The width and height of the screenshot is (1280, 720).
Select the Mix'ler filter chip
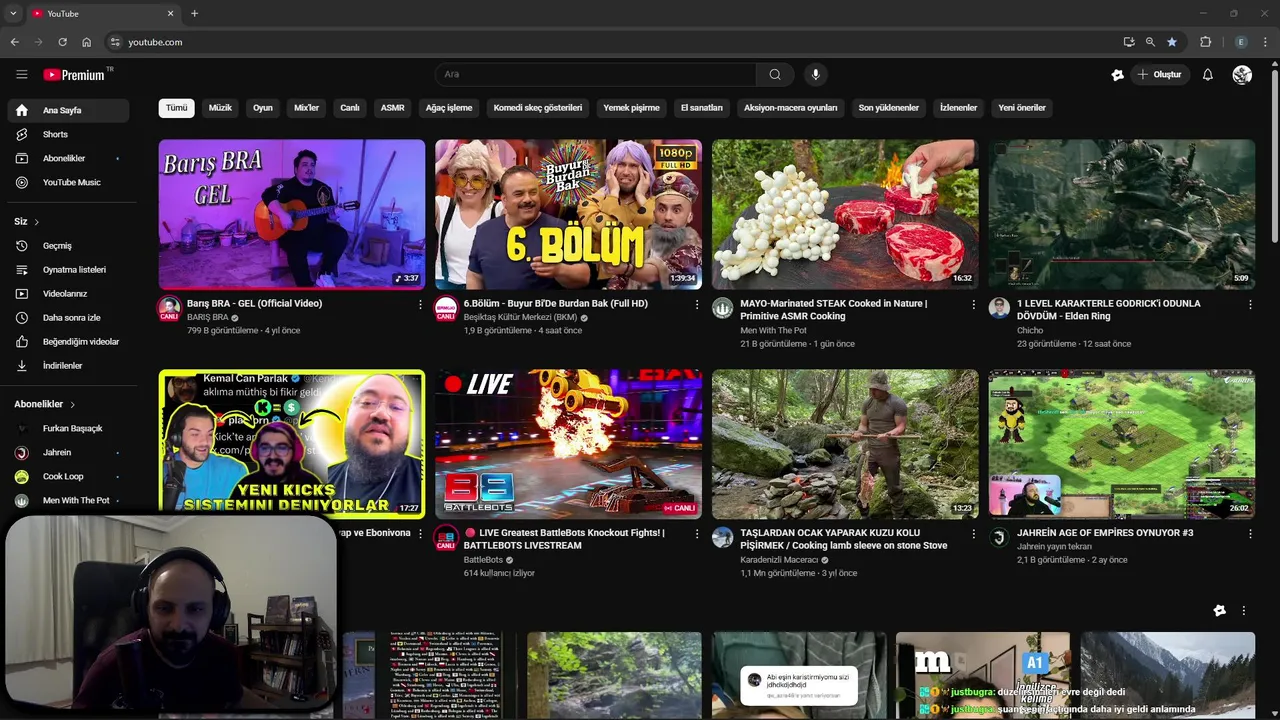click(307, 108)
